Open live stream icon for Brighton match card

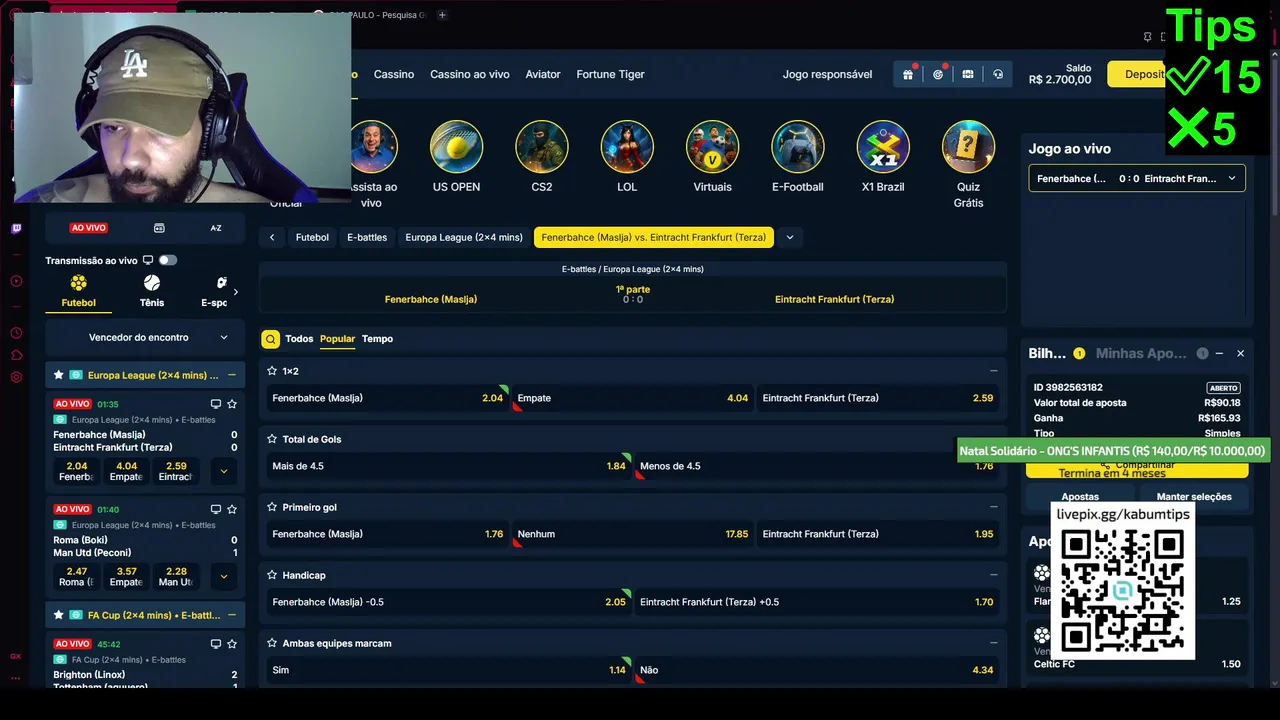click(x=215, y=644)
